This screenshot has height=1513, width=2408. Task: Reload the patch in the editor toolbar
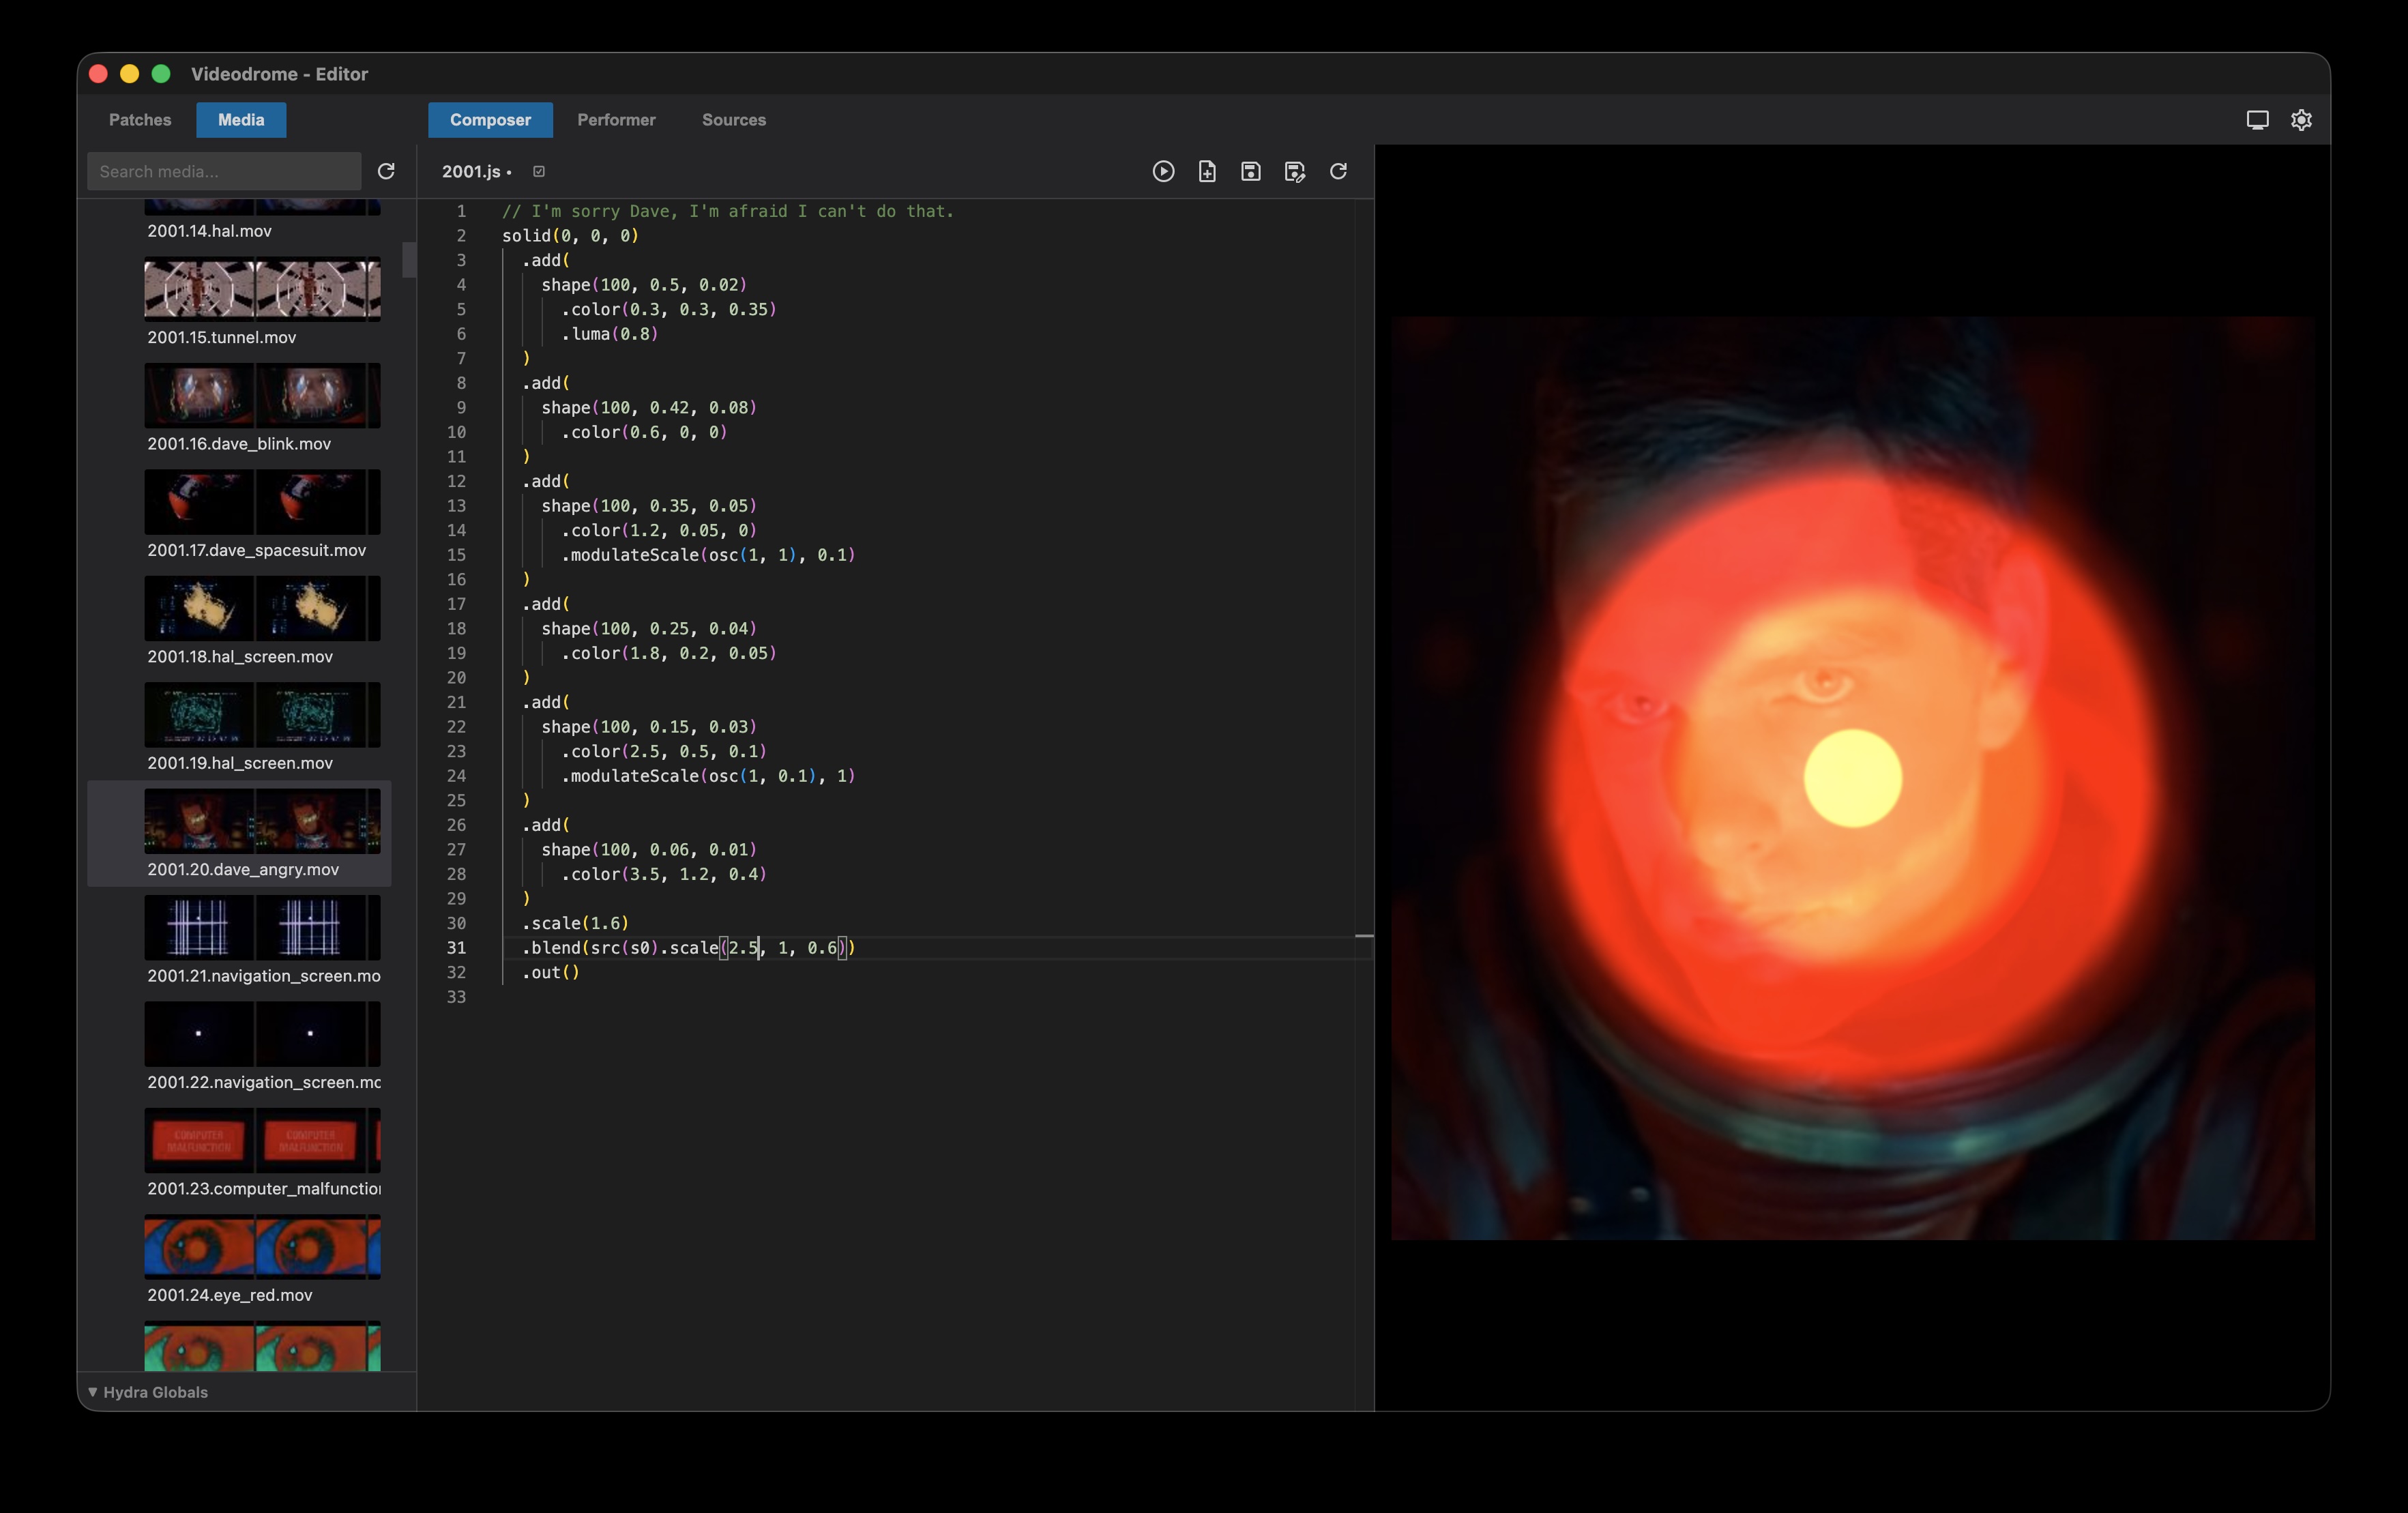pos(1338,171)
